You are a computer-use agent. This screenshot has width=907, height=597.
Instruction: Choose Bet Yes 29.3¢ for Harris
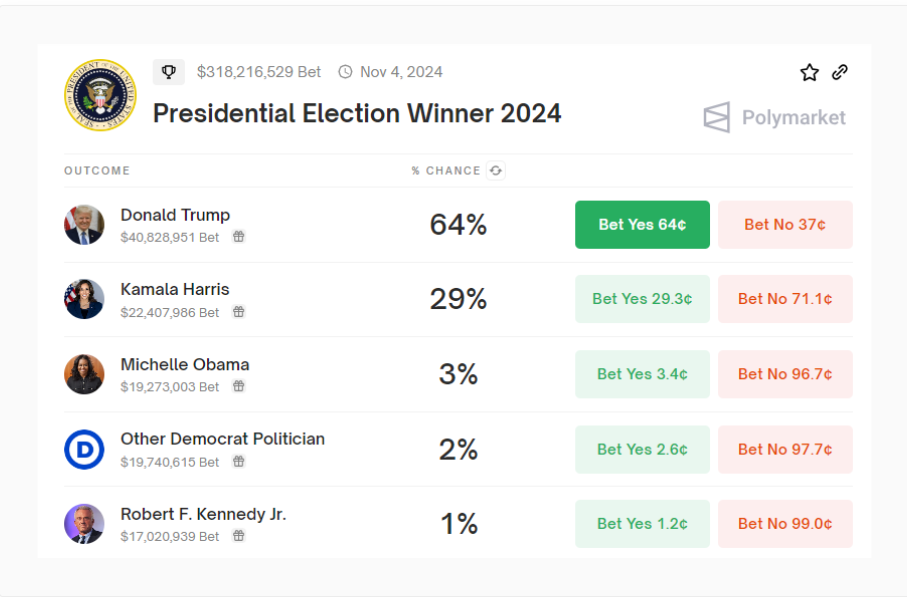point(642,298)
